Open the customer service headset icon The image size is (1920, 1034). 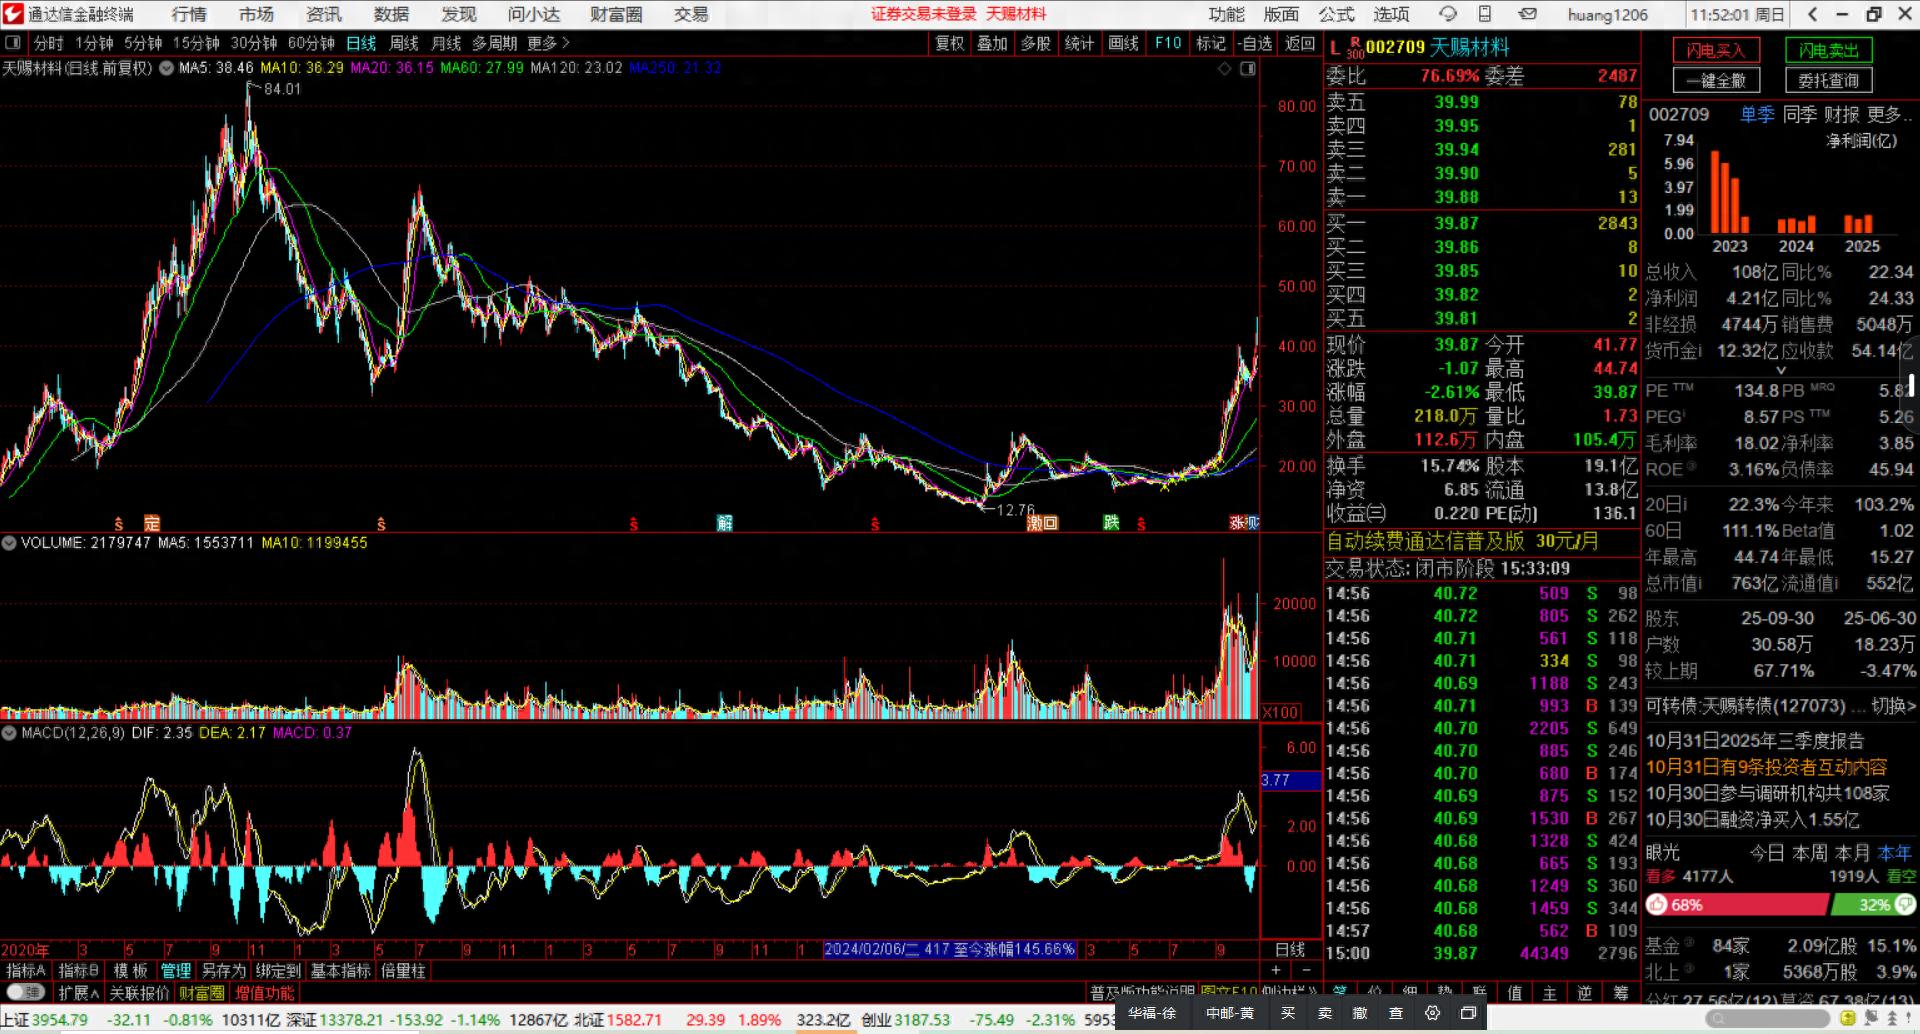pos(1447,14)
